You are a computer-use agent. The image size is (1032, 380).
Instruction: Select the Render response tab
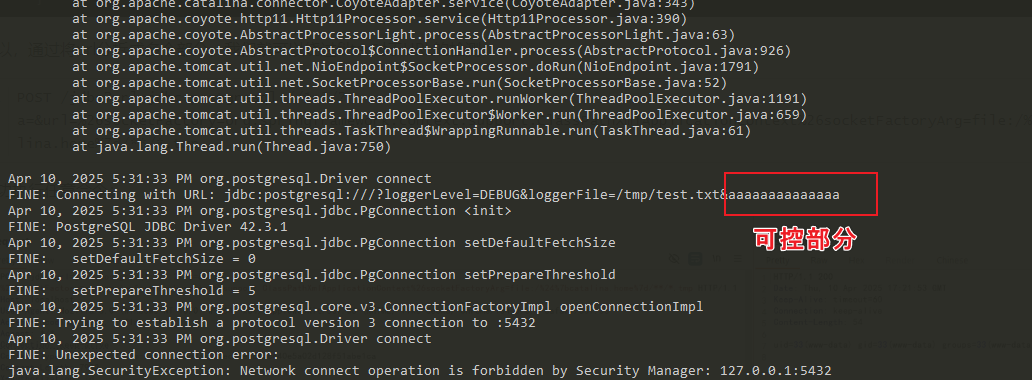900,261
